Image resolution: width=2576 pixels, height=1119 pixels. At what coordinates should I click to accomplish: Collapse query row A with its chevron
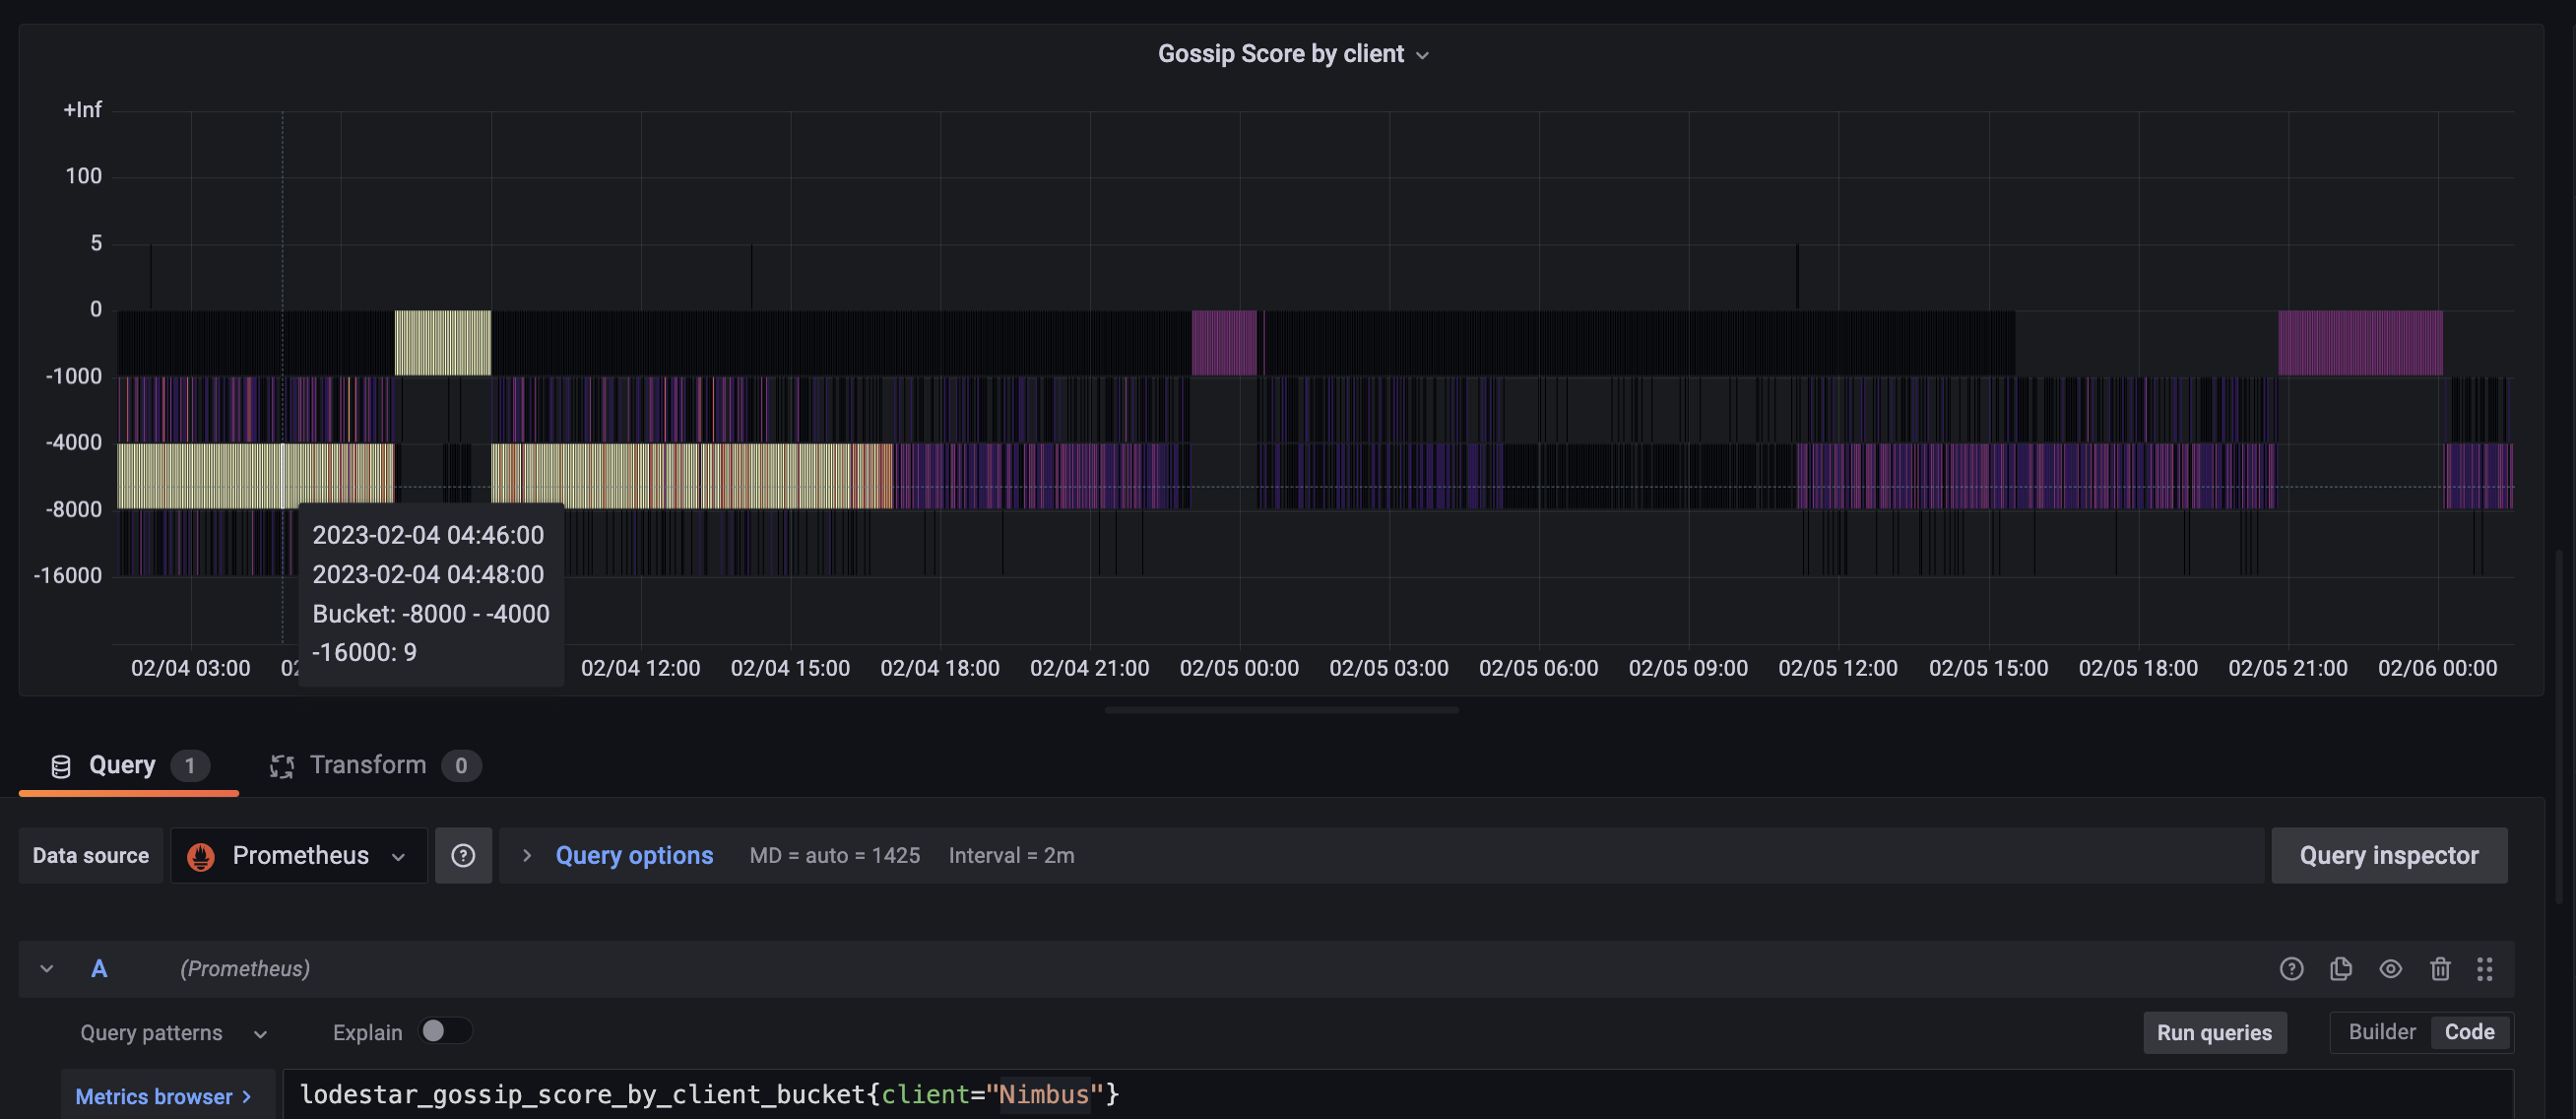click(47, 968)
